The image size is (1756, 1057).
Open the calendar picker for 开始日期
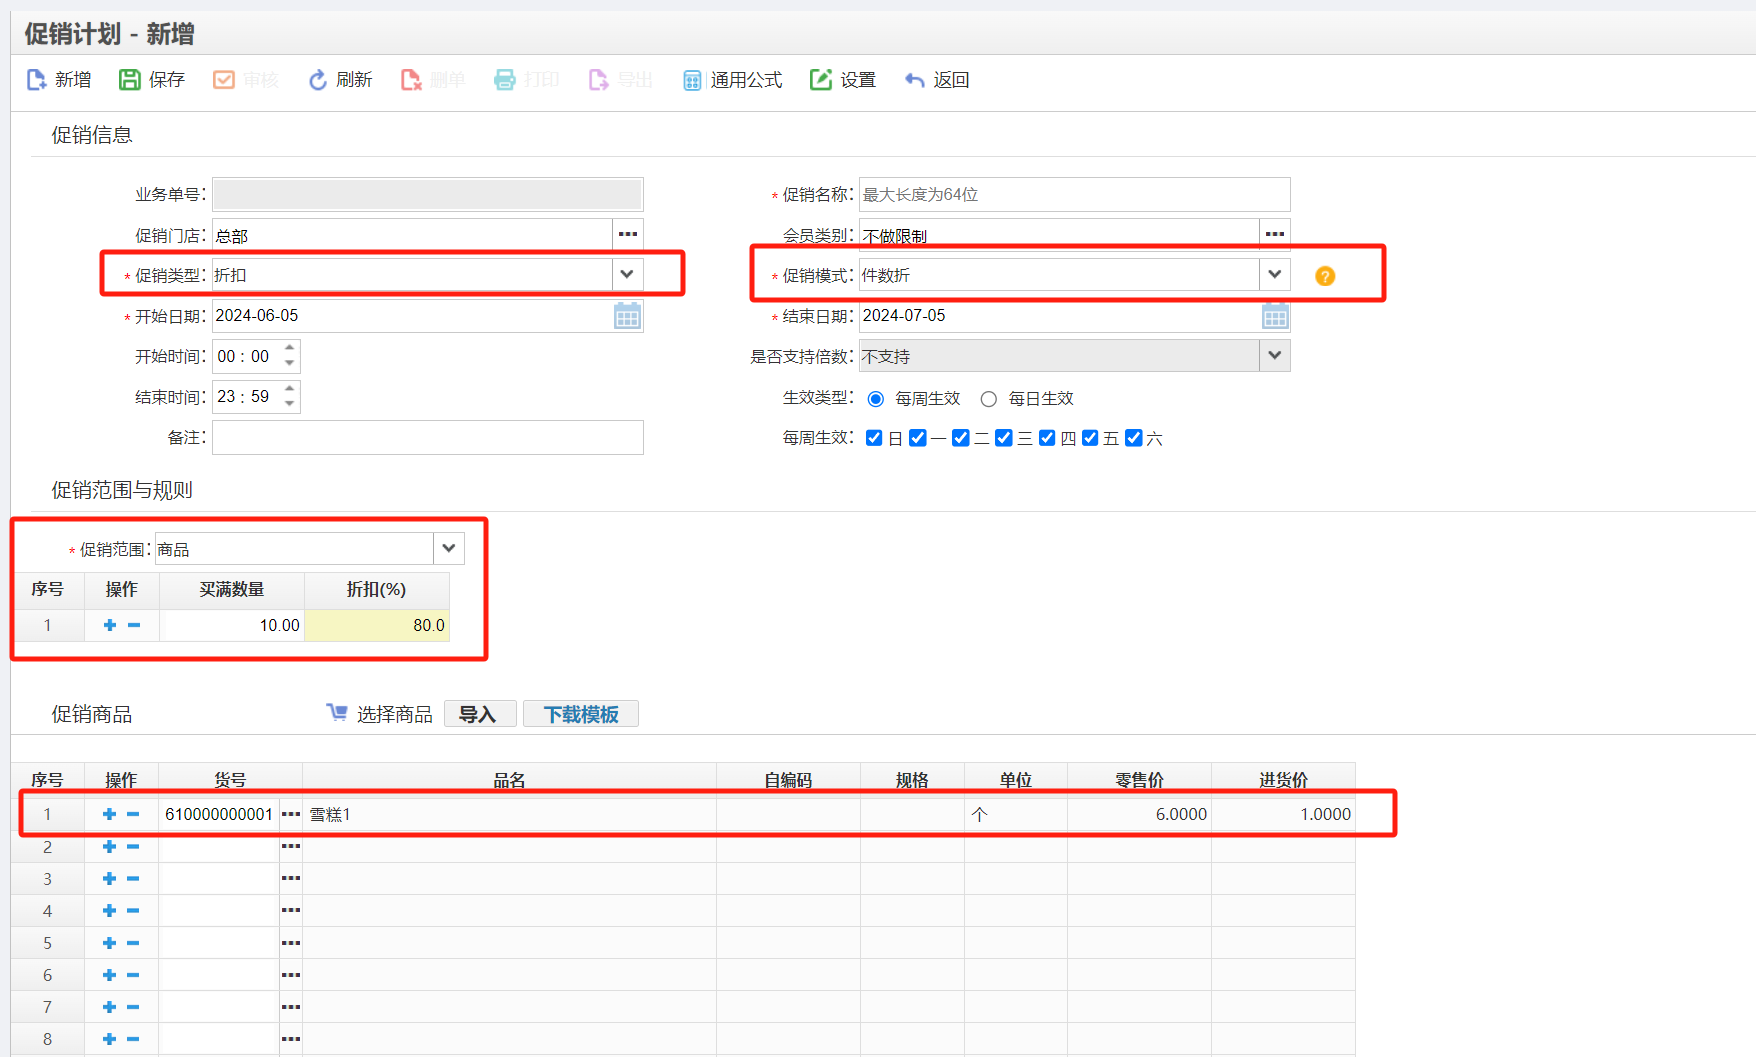point(627,315)
